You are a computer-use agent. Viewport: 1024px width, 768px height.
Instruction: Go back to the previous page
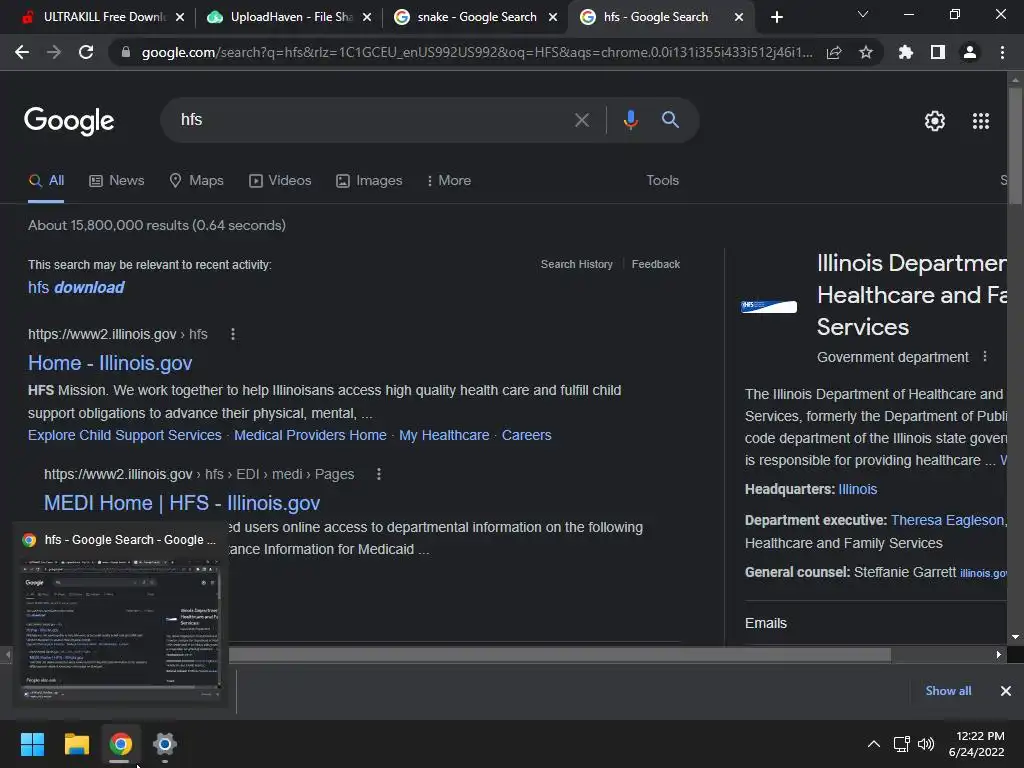tap(22, 52)
